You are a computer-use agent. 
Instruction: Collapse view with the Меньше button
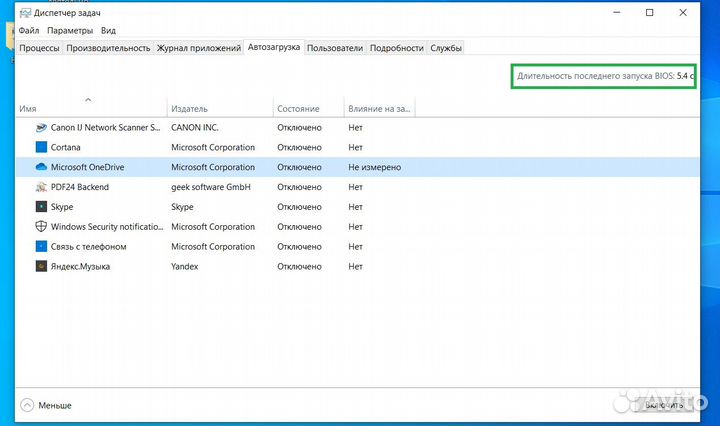pos(47,406)
